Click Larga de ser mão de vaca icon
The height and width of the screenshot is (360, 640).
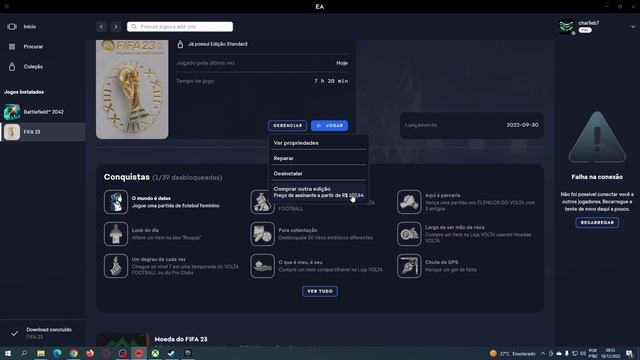[409, 234]
